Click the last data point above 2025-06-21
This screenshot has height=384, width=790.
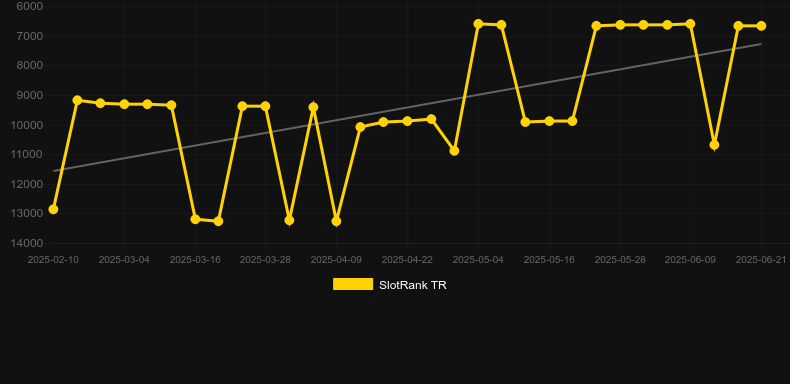coord(761,26)
